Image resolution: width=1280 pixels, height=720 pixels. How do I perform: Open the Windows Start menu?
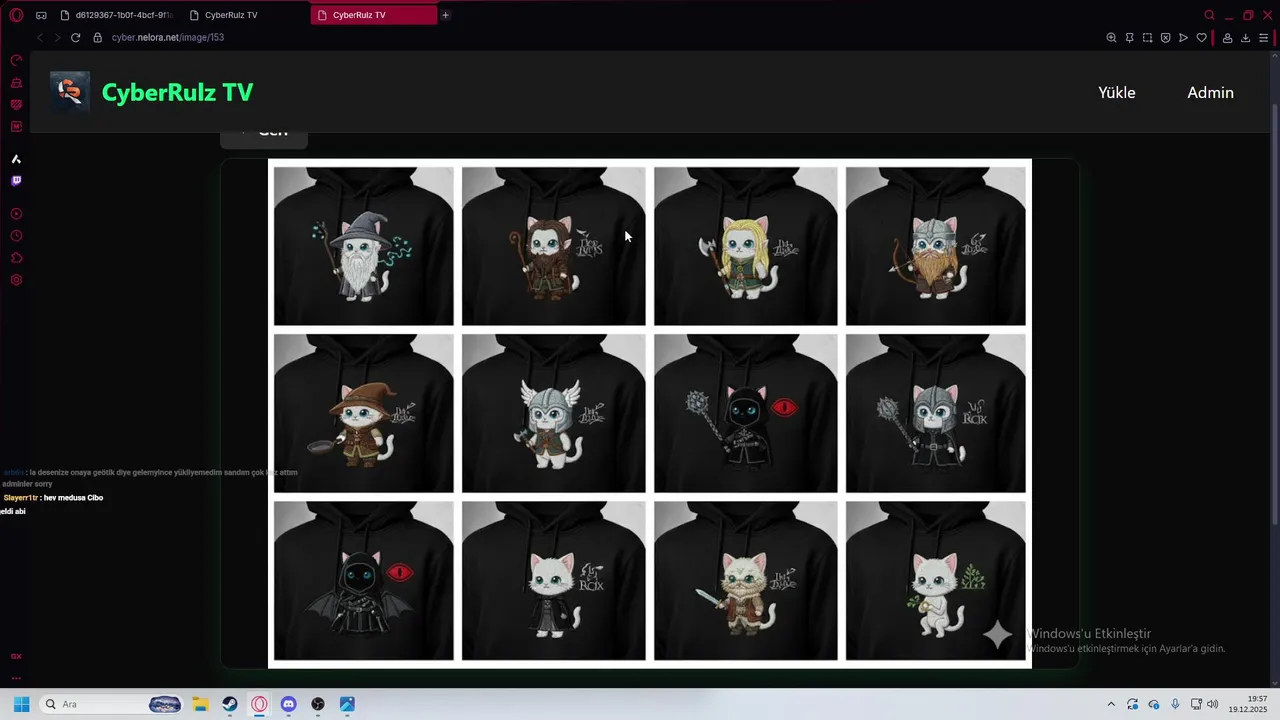(x=21, y=704)
